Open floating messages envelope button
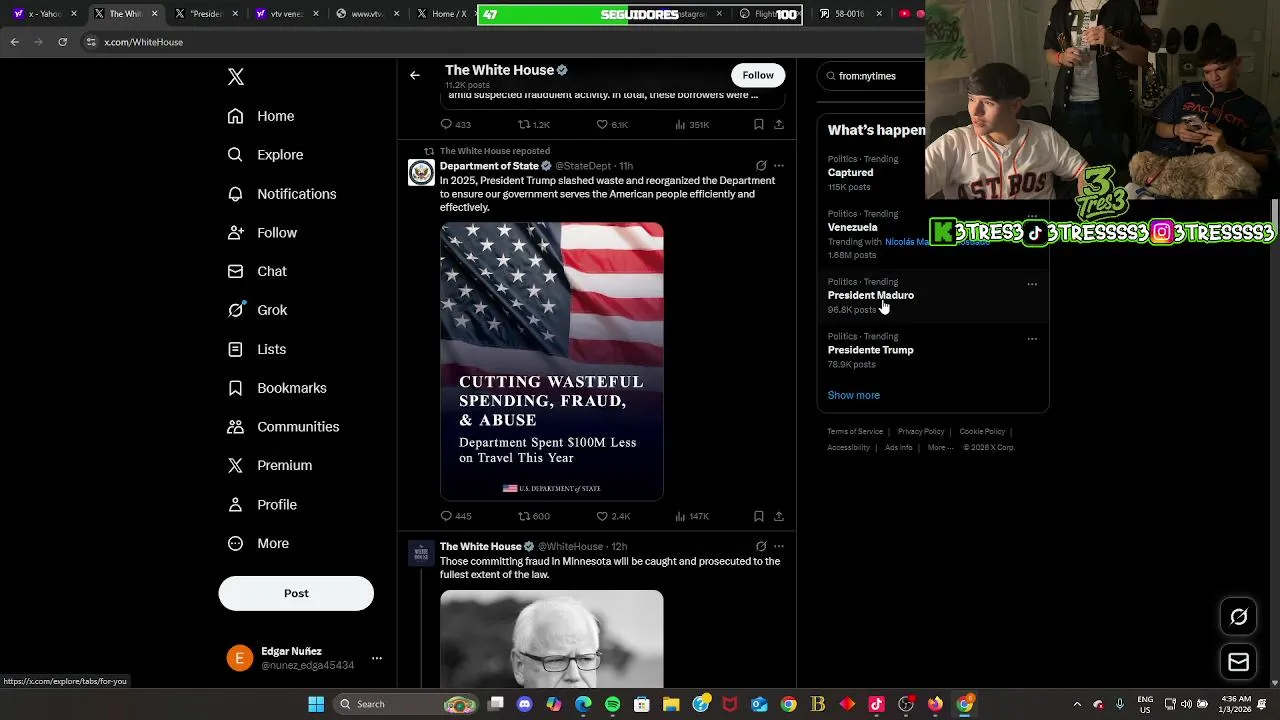The height and width of the screenshot is (720, 1280). (1238, 662)
